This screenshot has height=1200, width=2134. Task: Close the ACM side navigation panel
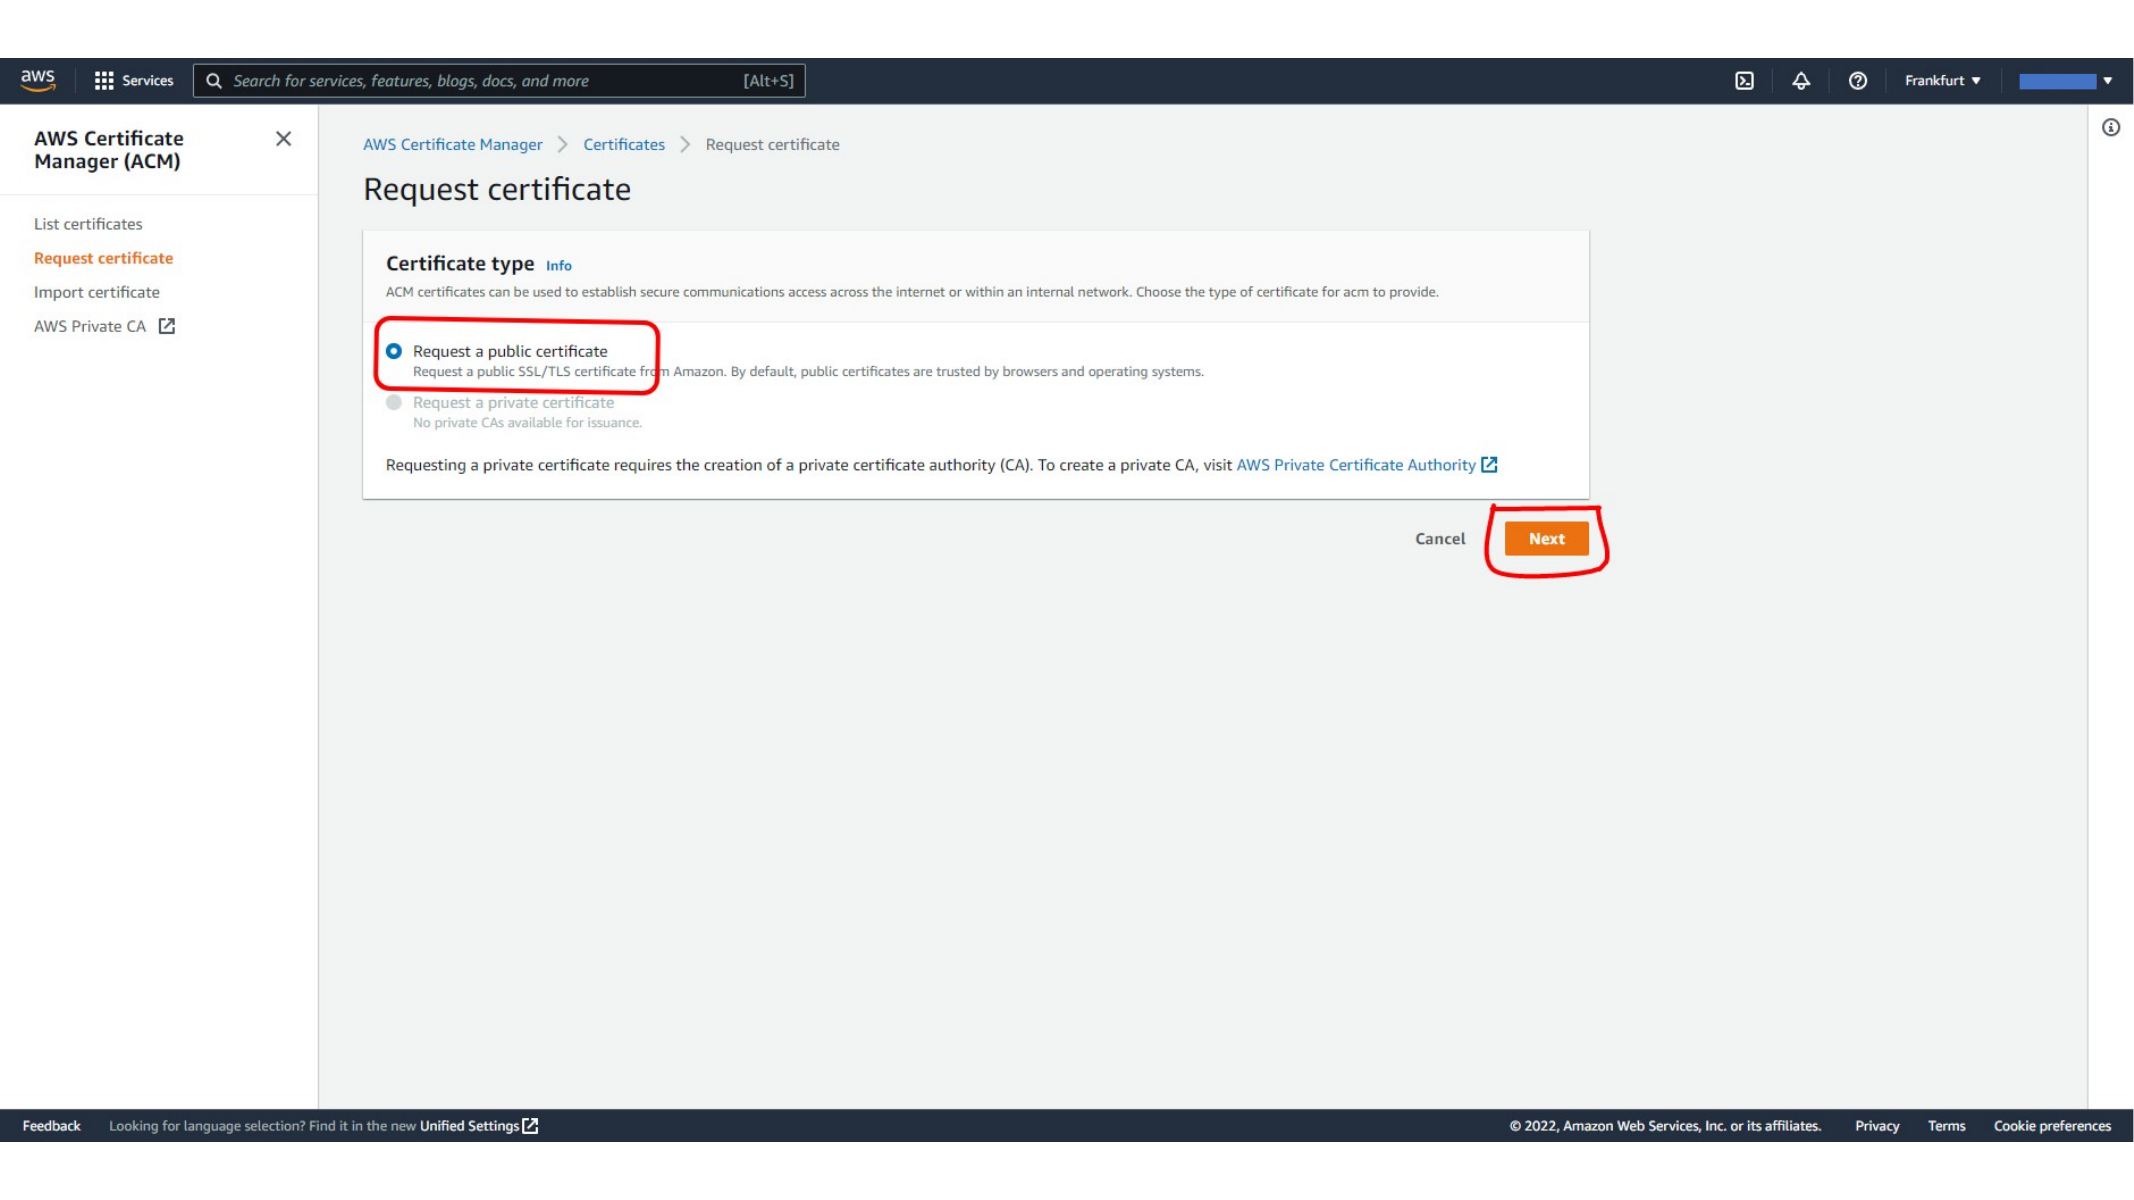[x=284, y=139]
